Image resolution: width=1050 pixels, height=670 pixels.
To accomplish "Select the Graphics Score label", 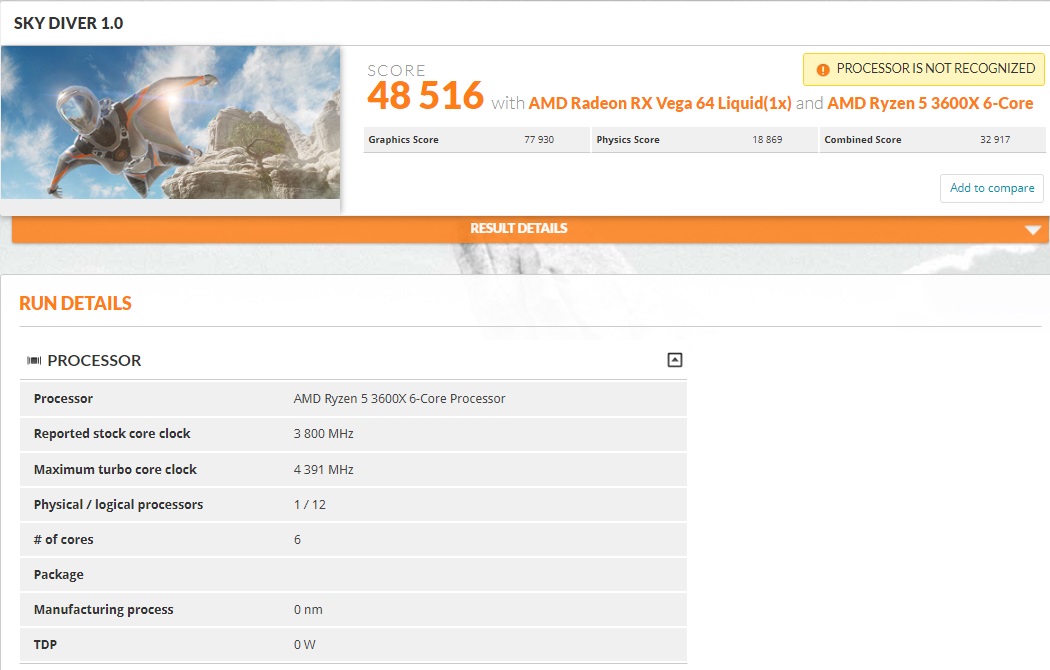I will [x=403, y=140].
